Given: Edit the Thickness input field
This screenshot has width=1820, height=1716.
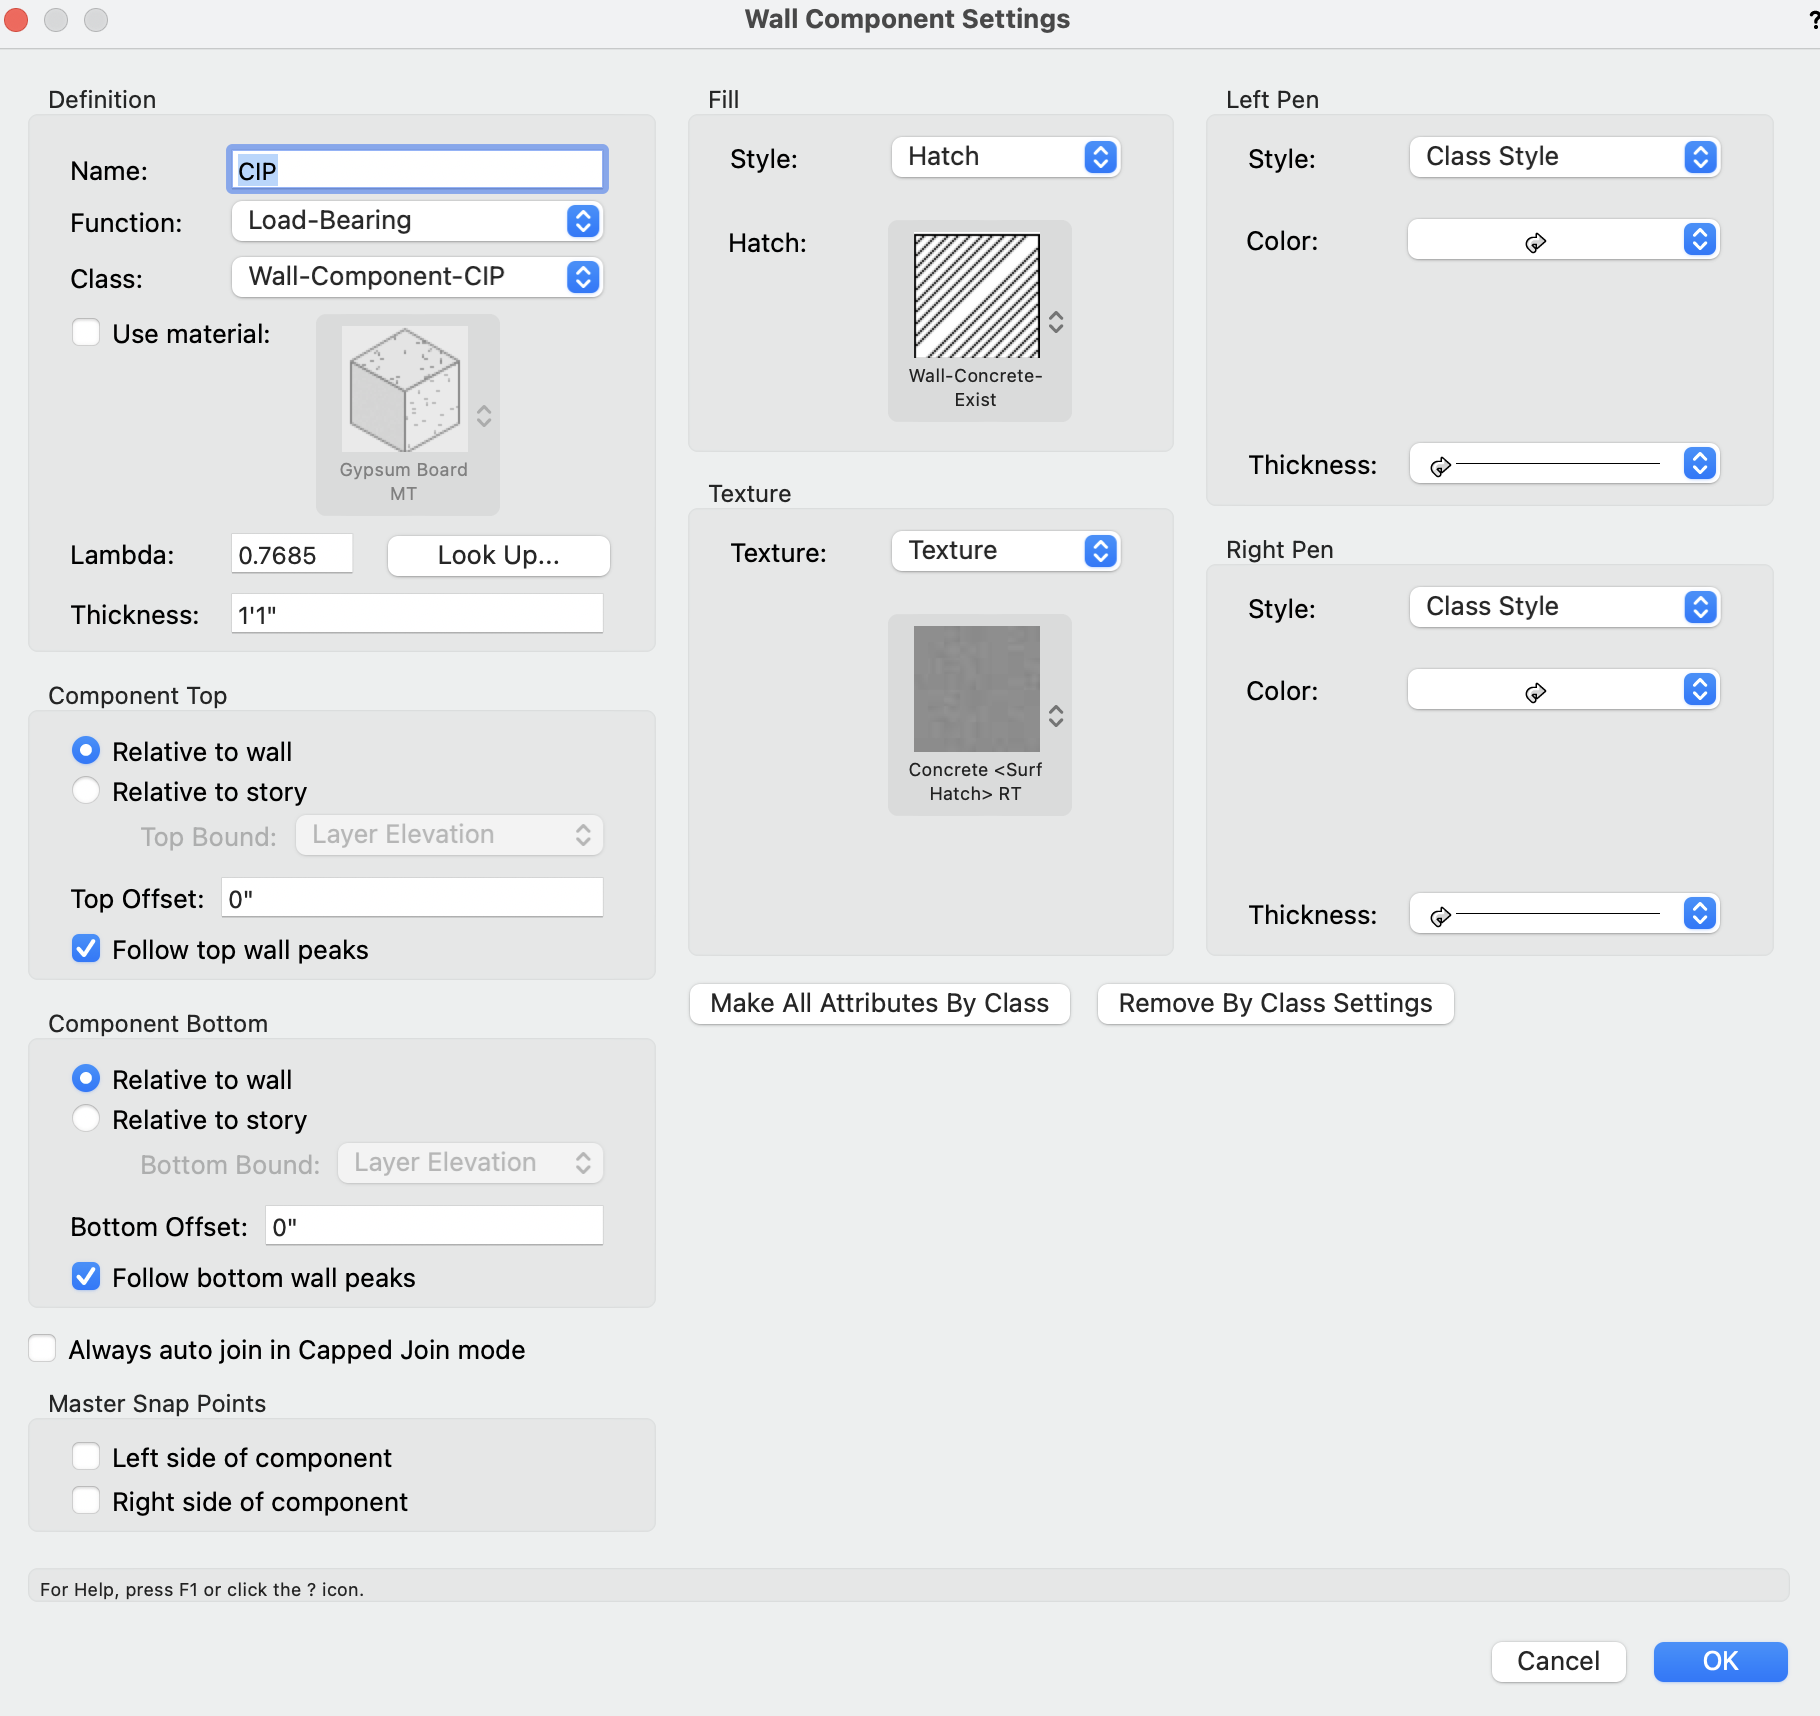Looking at the screenshot, I should click(415, 613).
